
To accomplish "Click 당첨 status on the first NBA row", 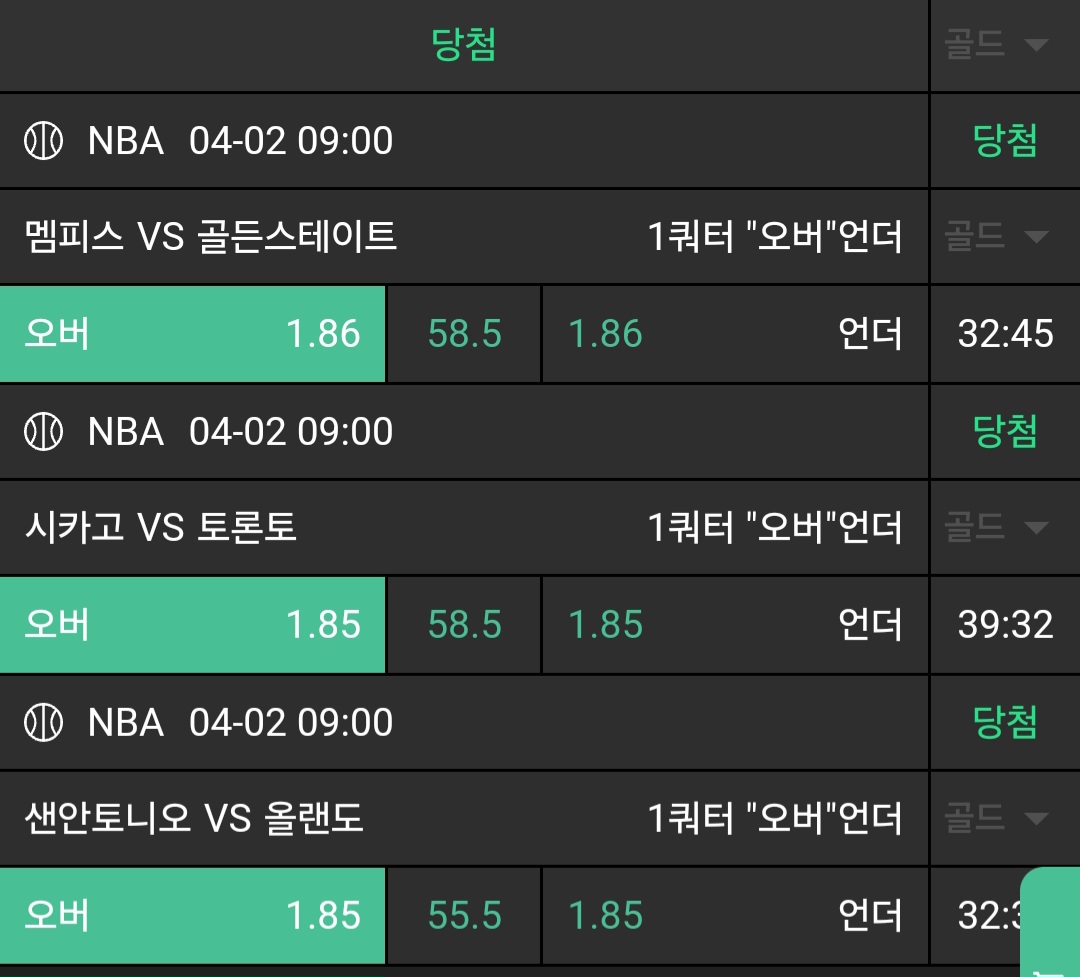I will [x=1005, y=141].
